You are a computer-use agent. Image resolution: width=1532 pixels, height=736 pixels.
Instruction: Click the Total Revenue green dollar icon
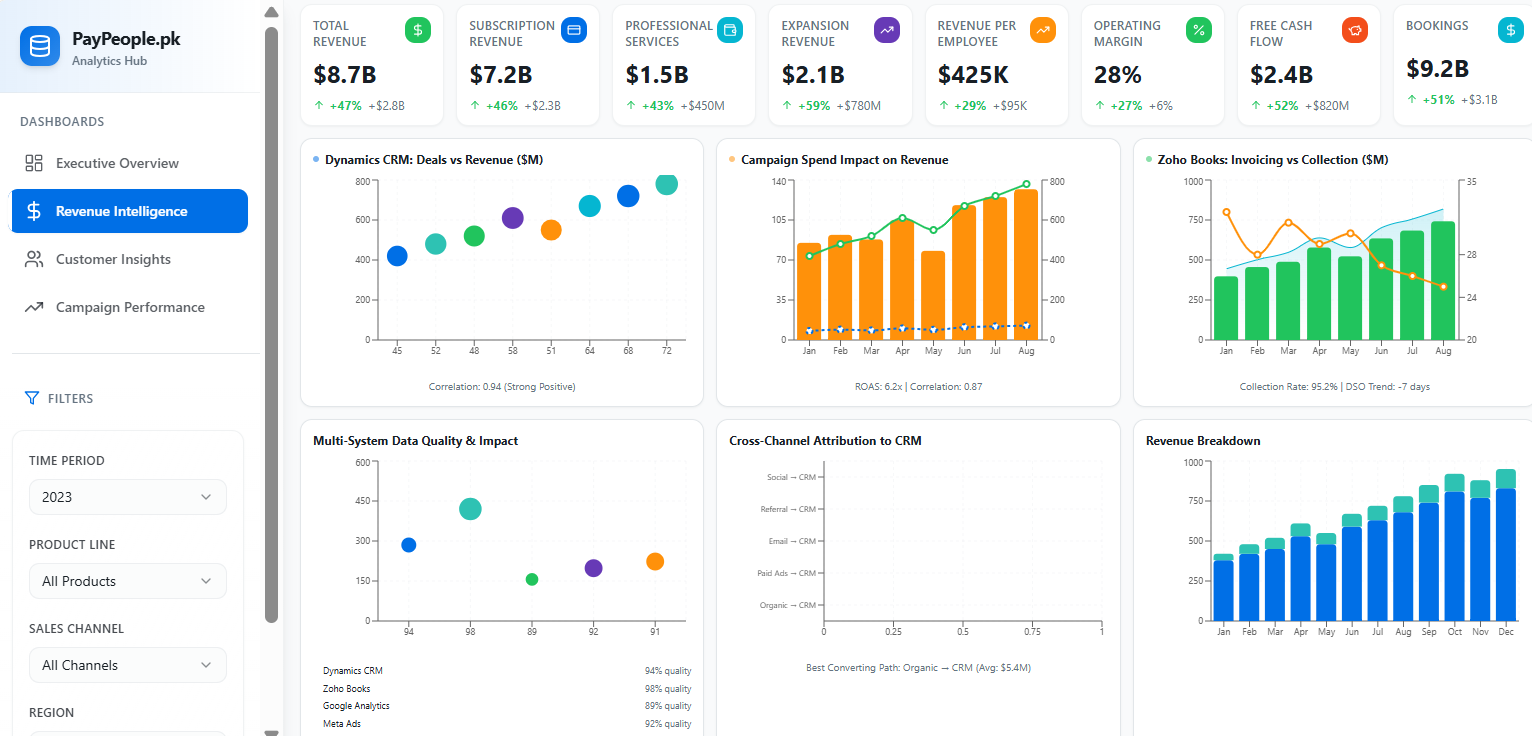pos(418,30)
